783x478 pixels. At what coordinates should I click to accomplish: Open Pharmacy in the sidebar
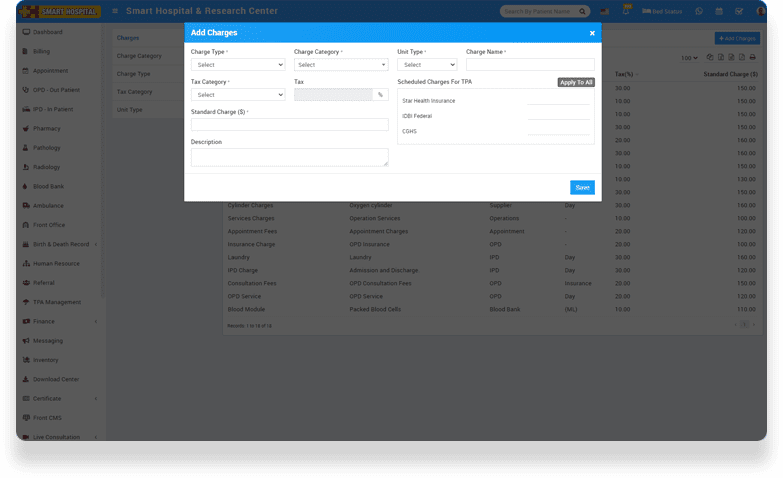[46, 128]
